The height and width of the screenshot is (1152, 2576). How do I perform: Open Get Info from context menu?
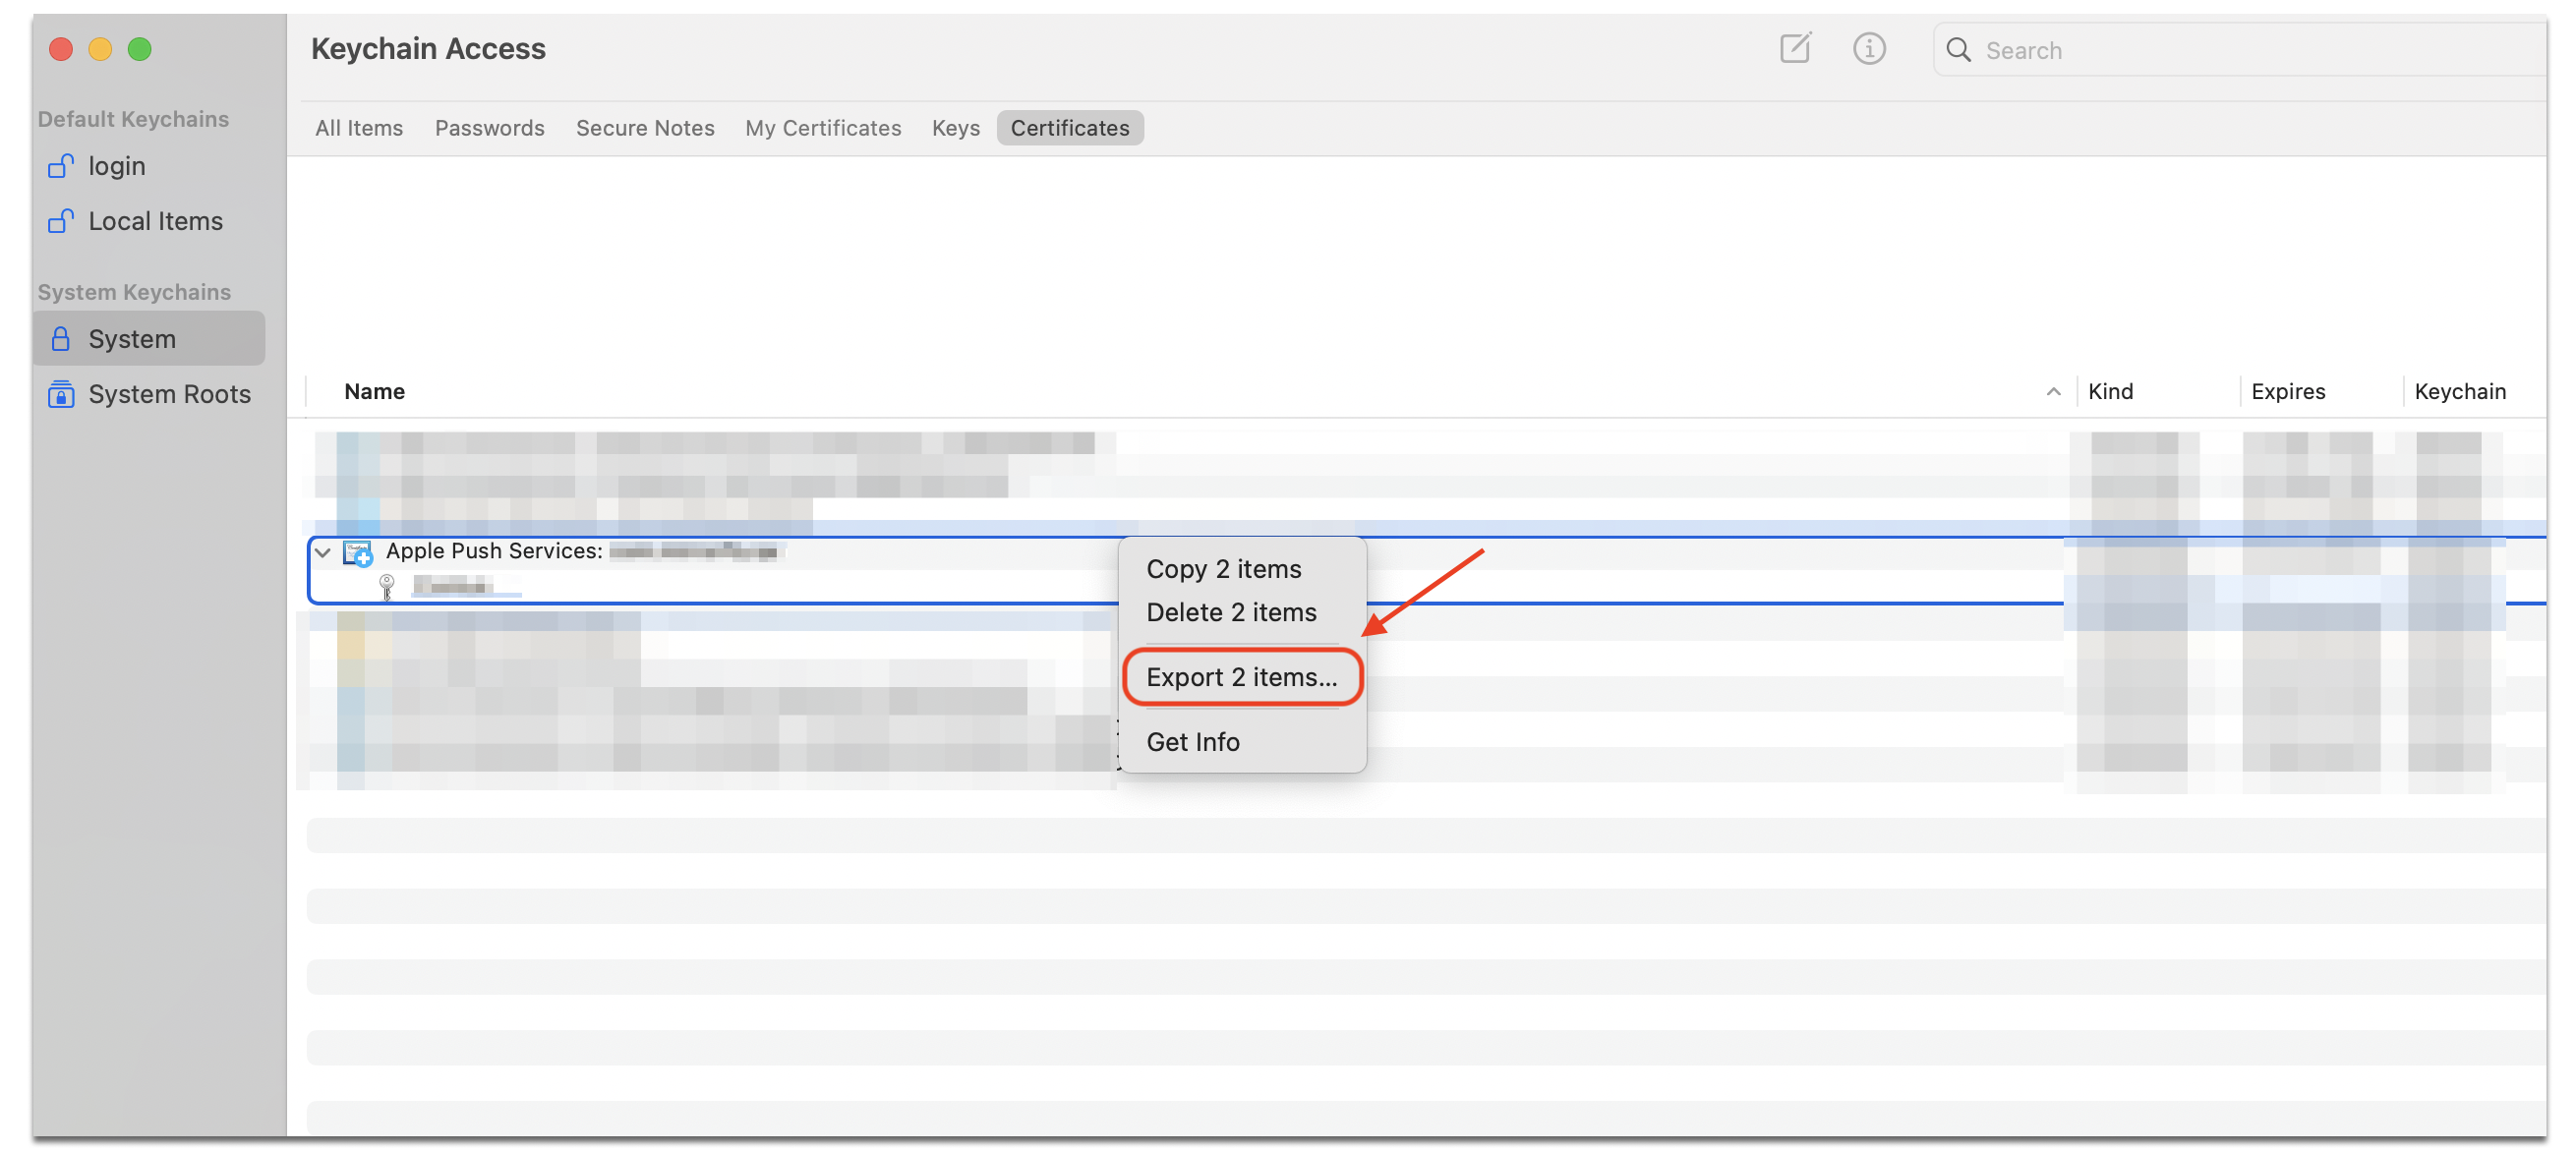click(1192, 742)
